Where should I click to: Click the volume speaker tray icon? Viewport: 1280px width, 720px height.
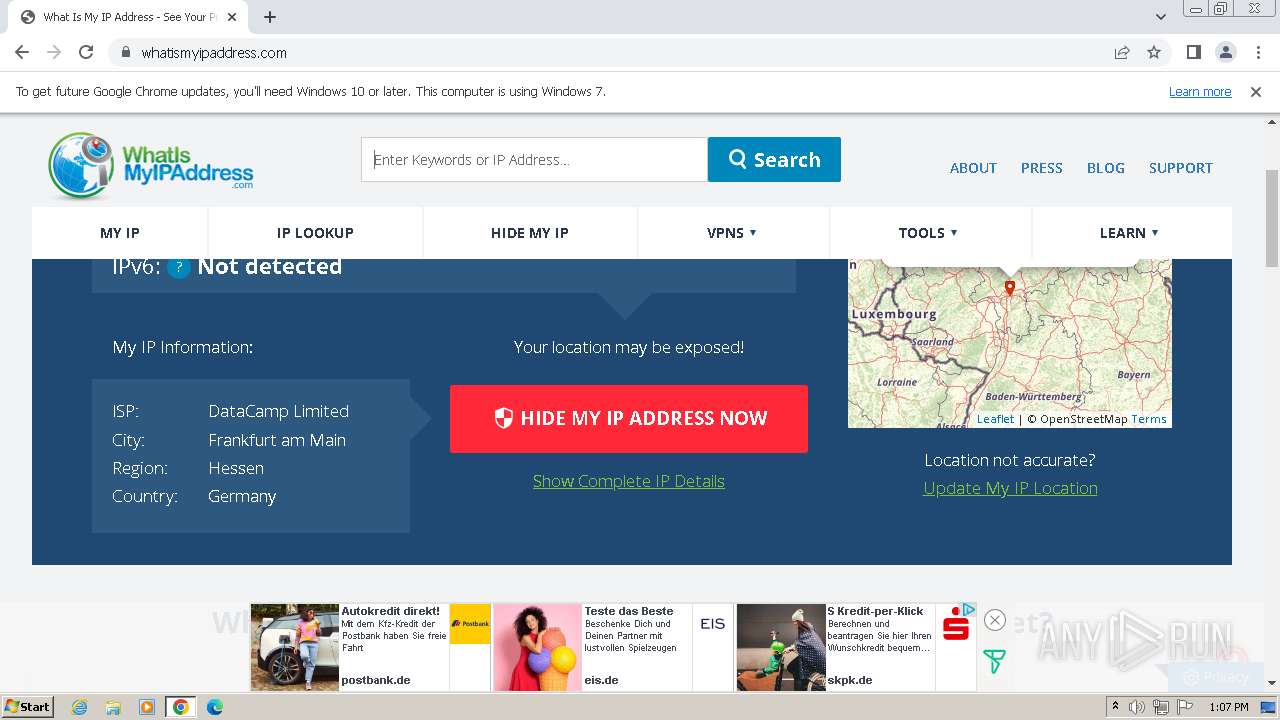tap(1137, 707)
